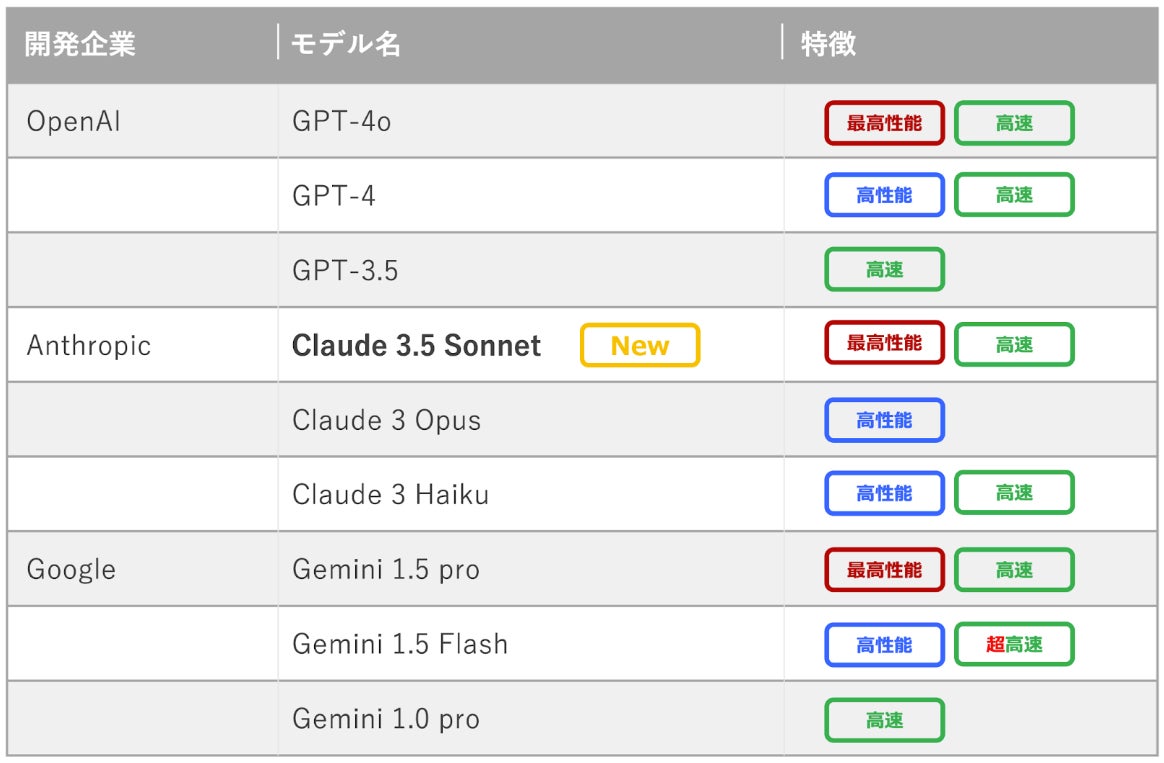
Task: Click the Google company cell
Action: coord(71,570)
